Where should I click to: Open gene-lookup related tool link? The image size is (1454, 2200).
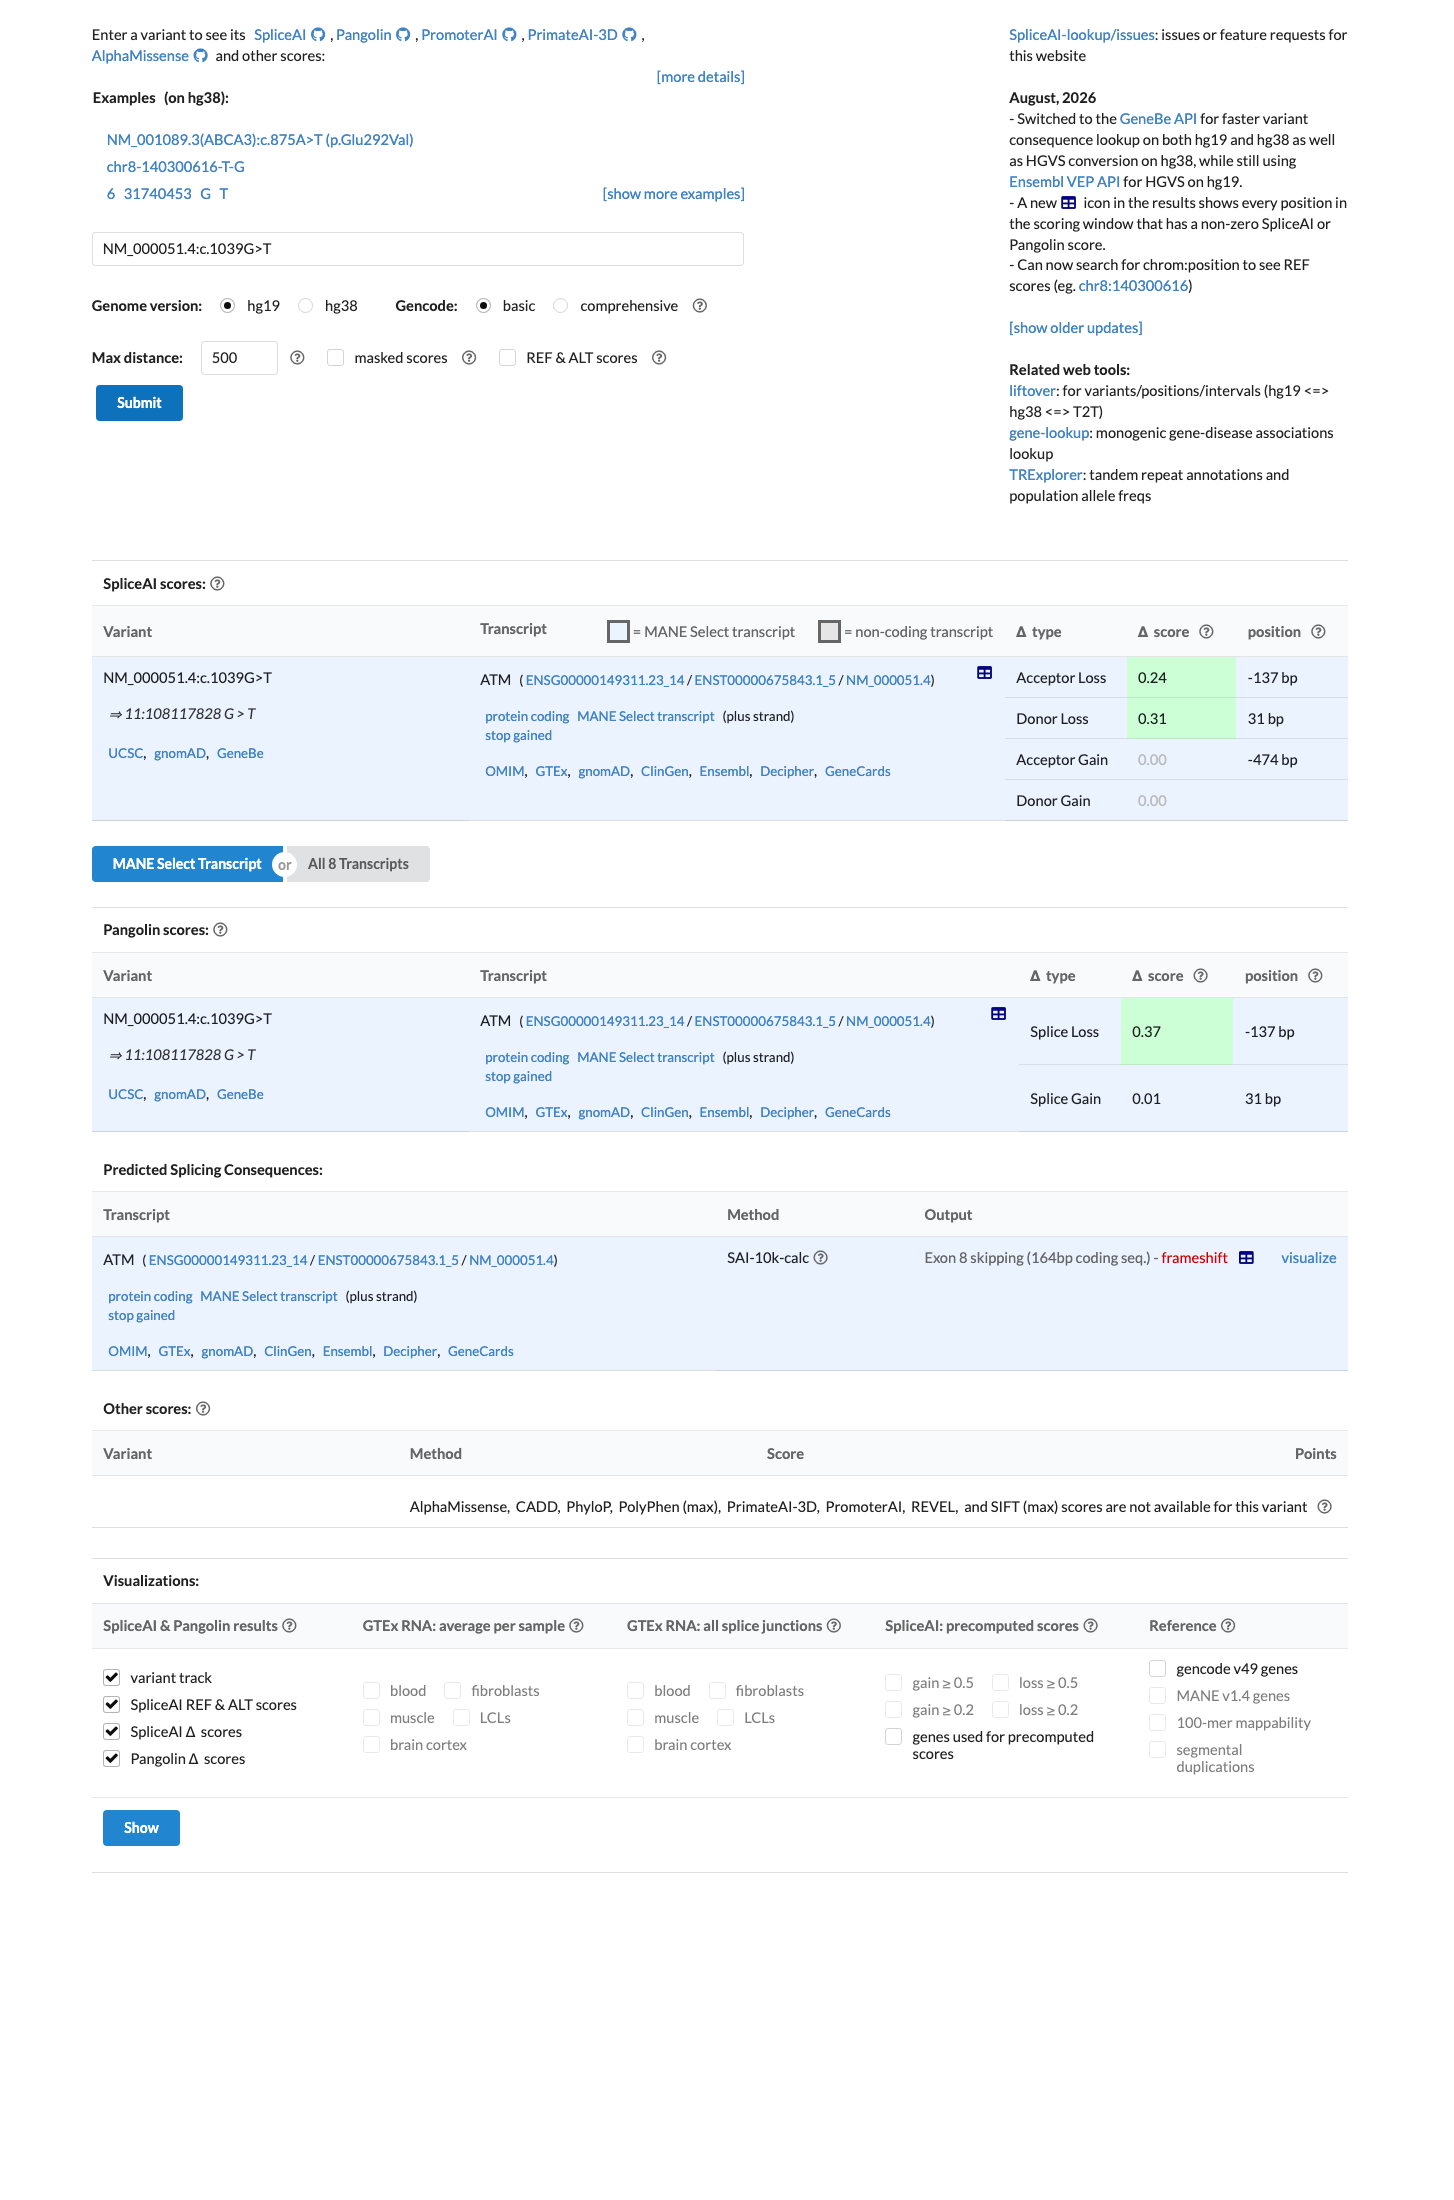[x=1049, y=433]
